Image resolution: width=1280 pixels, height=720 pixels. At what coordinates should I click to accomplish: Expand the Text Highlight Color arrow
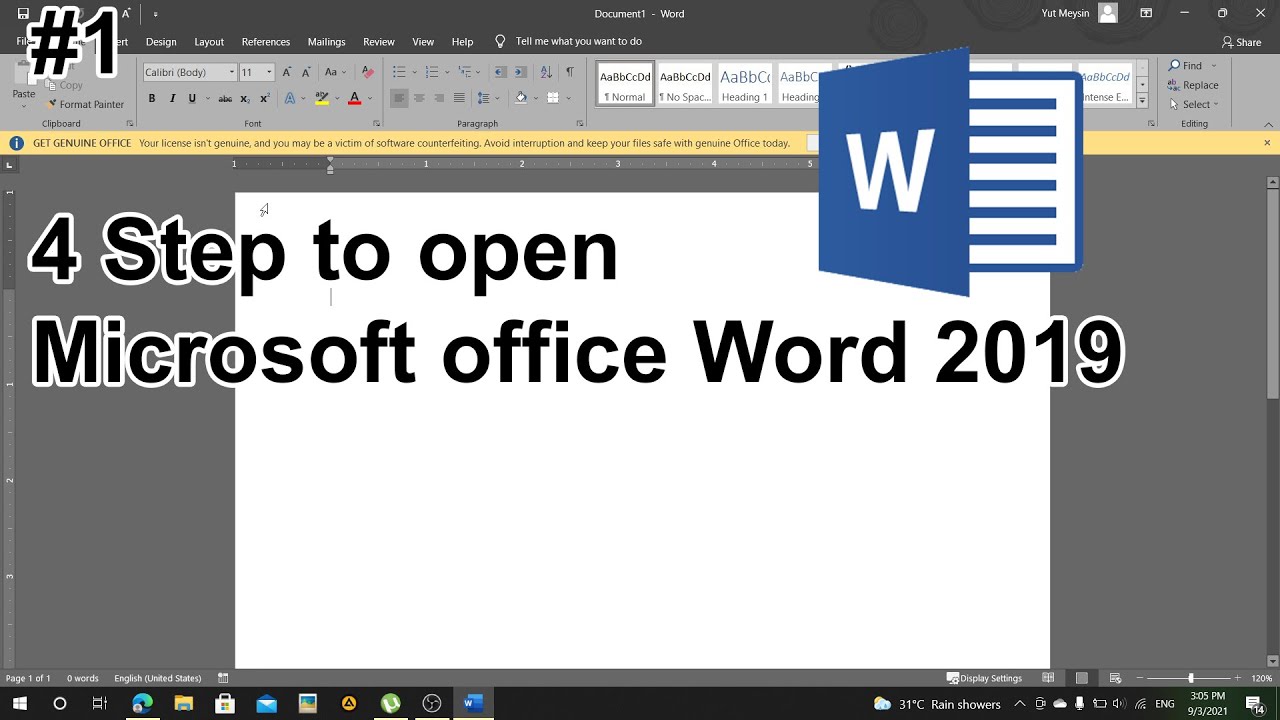336,98
